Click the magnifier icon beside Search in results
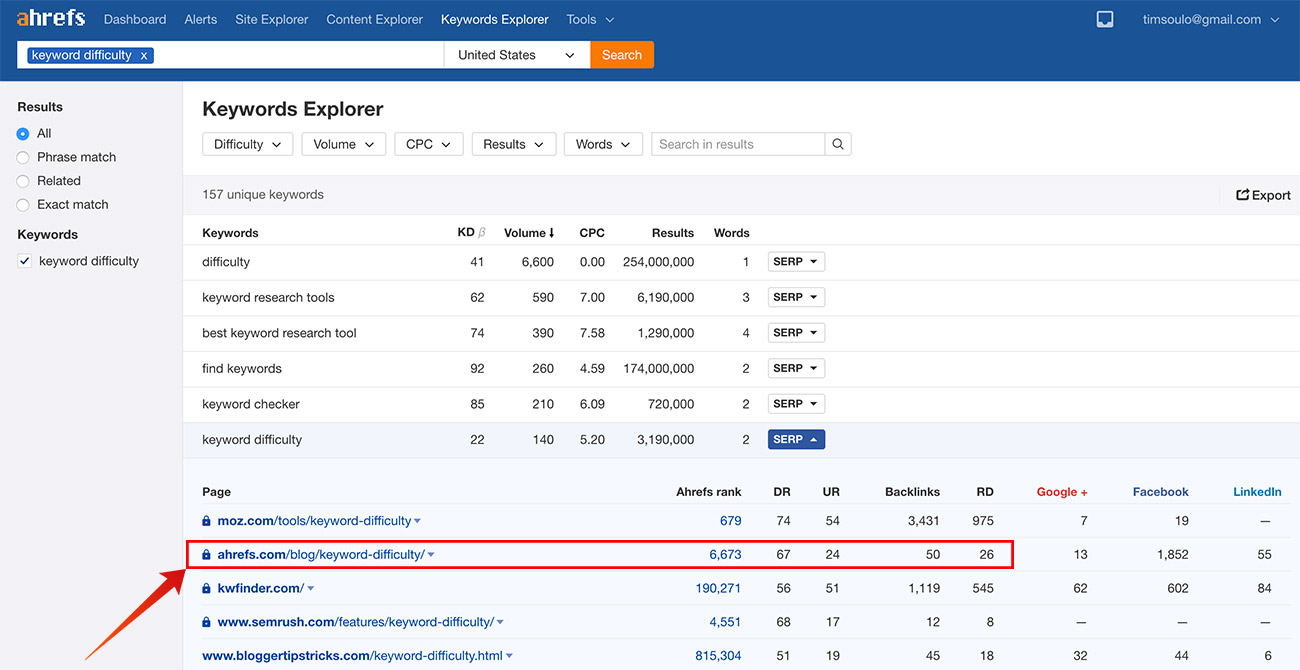The width and height of the screenshot is (1300, 670). [x=838, y=144]
